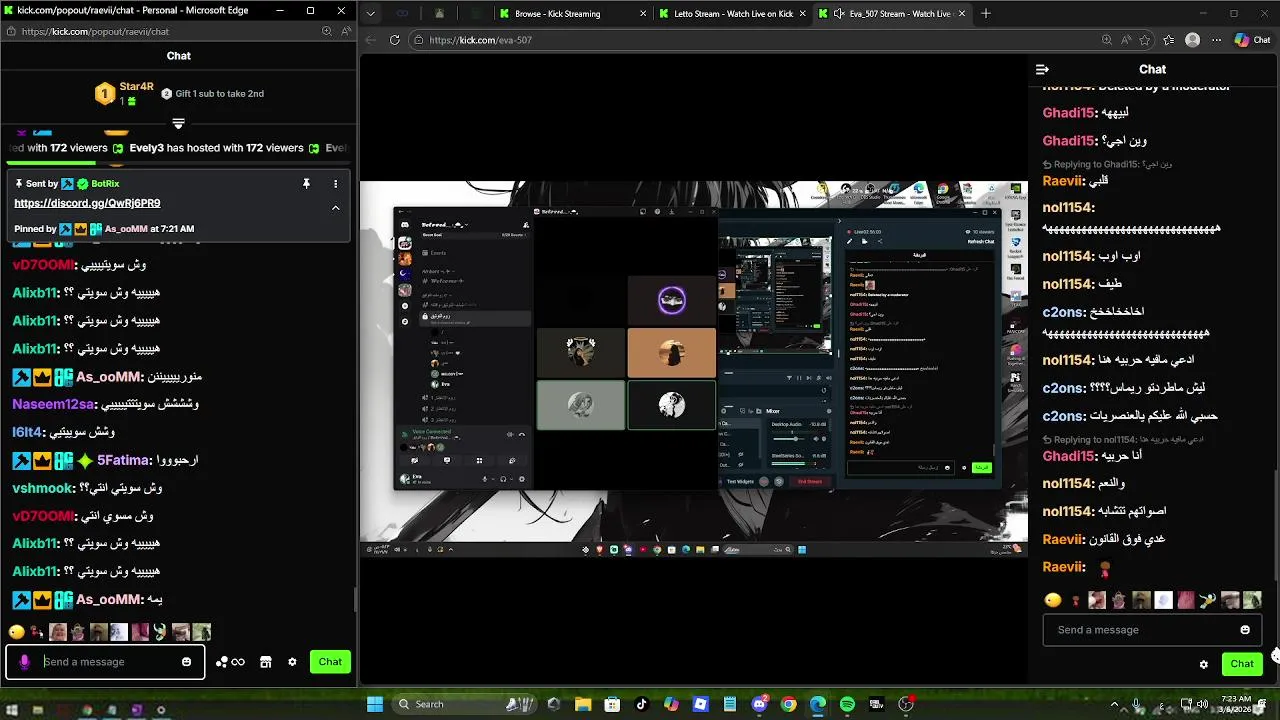Open Discord from taskbar
Screen dimensions: 1280x720
(759, 704)
